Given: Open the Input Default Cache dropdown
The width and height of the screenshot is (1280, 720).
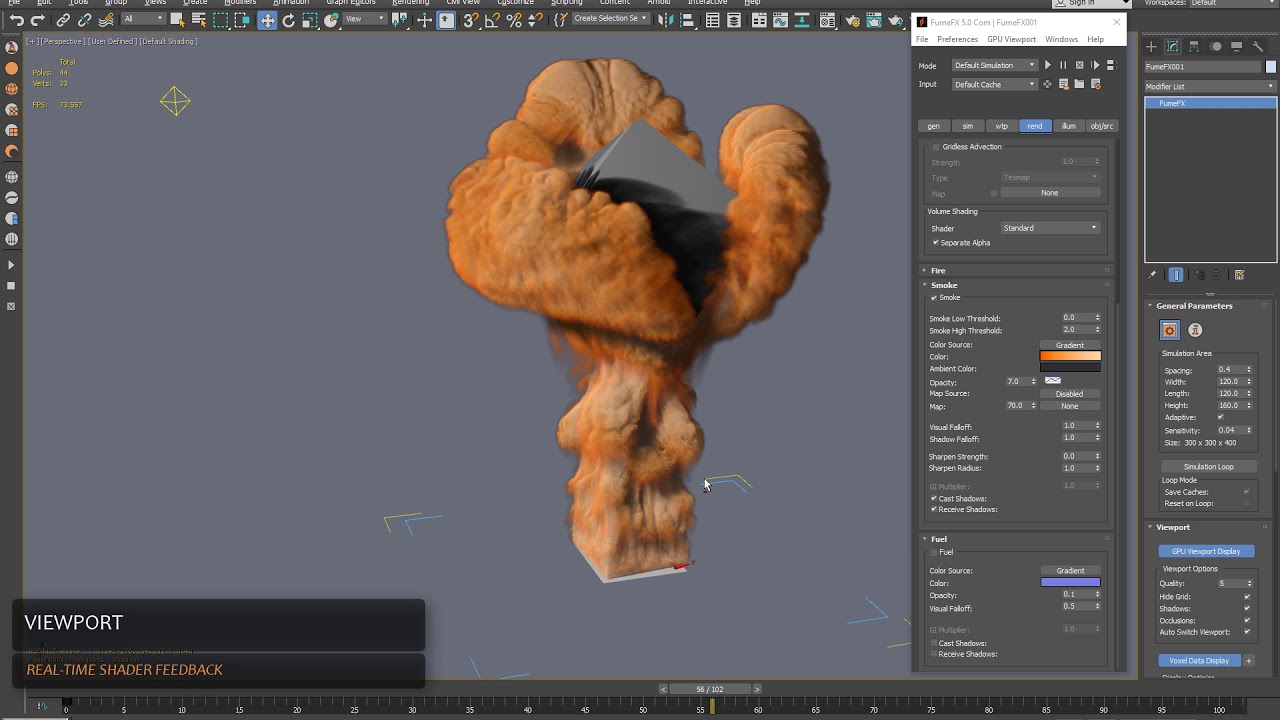Looking at the screenshot, I should (x=994, y=84).
